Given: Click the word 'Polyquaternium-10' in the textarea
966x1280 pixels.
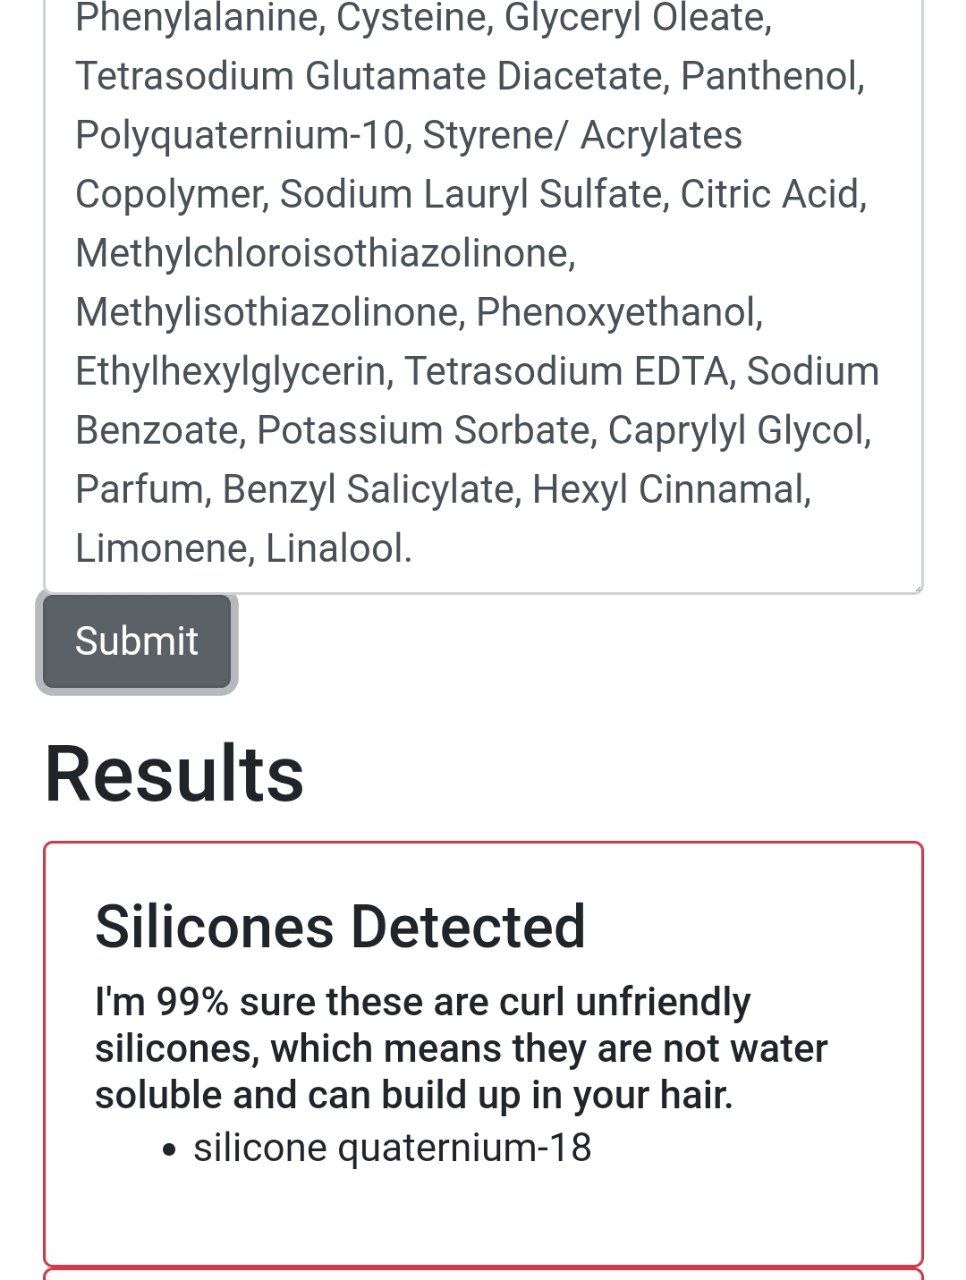Looking at the screenshot, I should click(241, 136).
